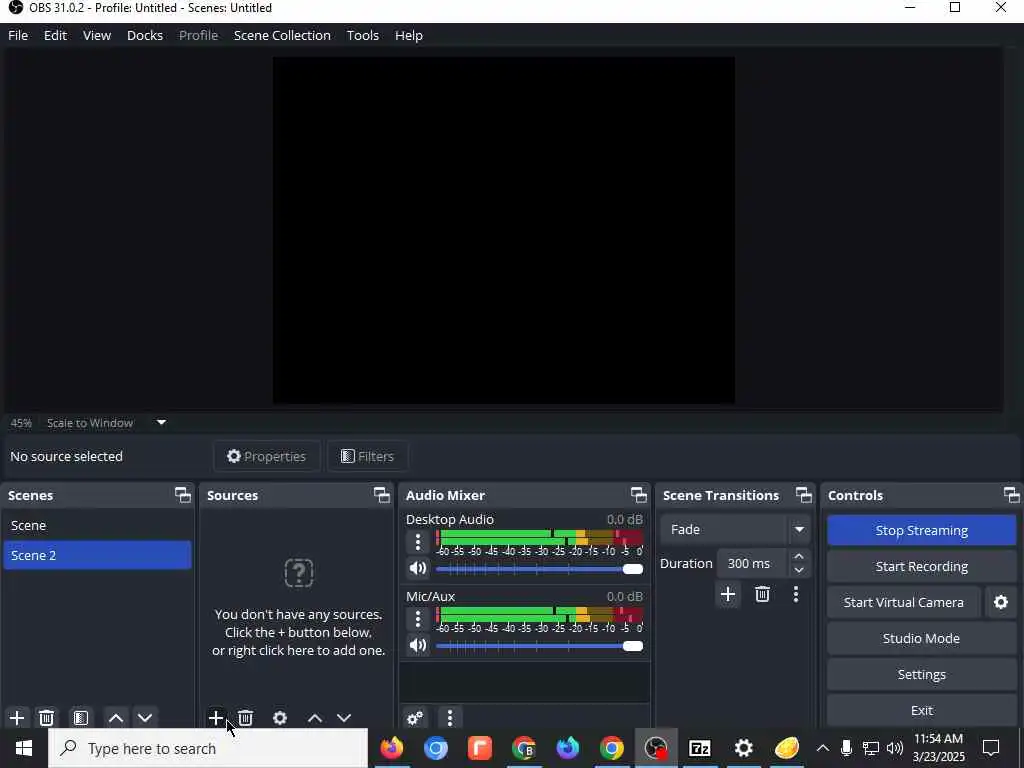The image size is (1024, 768).
Task: Open source properties gear in Sources dock
Action: click(x=280, y=718)
